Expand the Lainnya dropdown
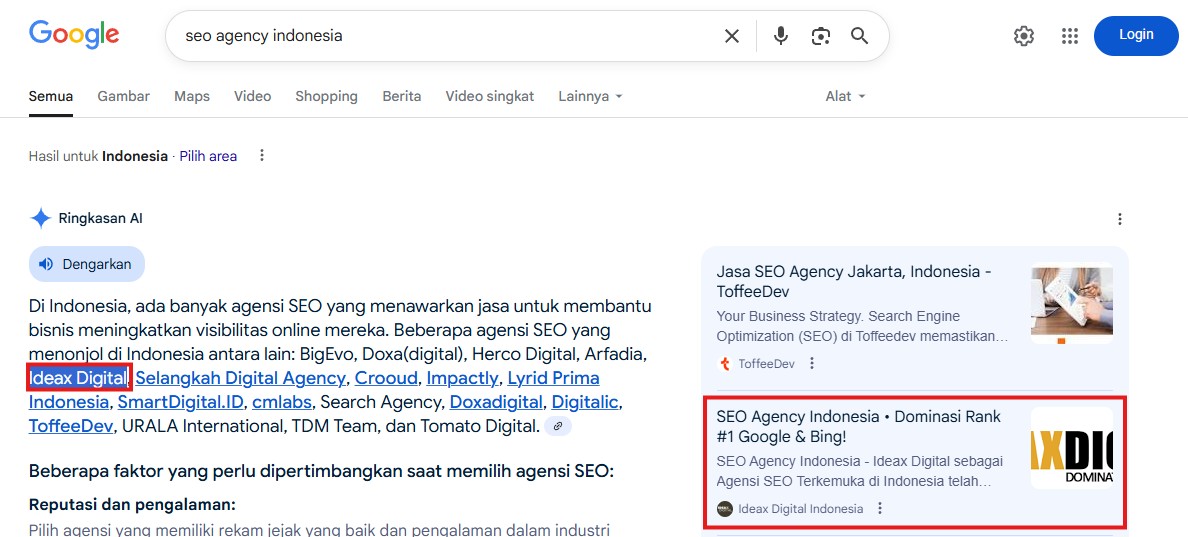Screen dimensions: 1188x537 coord(590,96)
